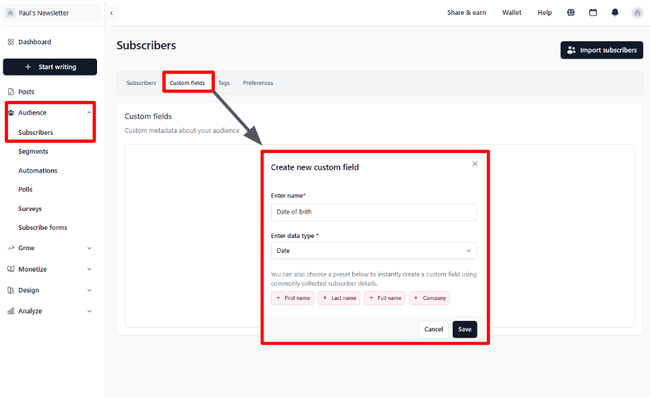
Task: Click the Posts document icon
Action: click(x=11, y=92)
